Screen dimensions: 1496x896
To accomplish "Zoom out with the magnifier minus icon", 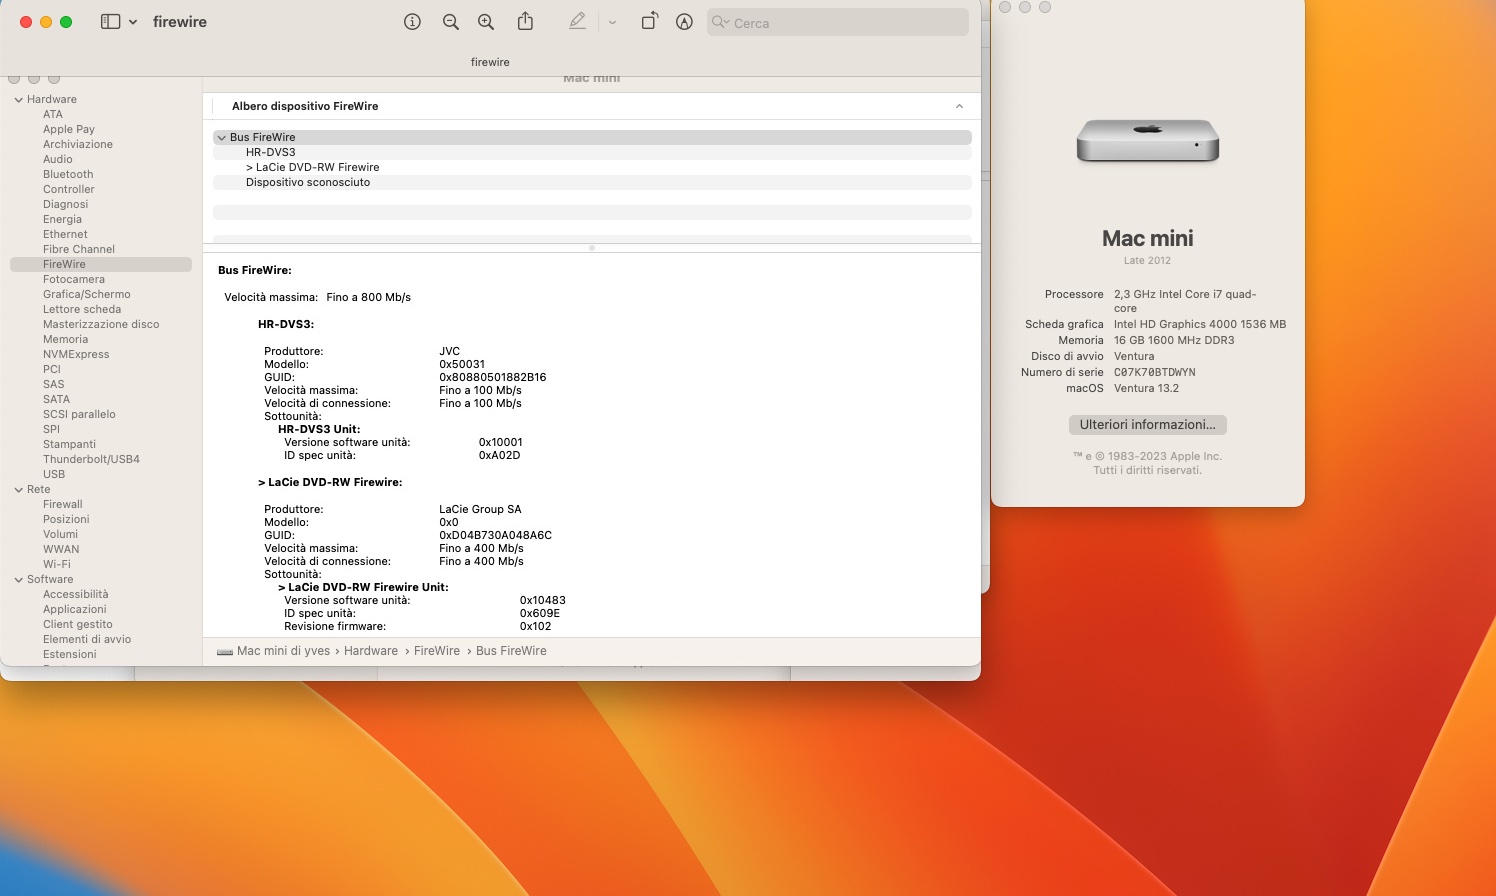I will coord(451,22).
